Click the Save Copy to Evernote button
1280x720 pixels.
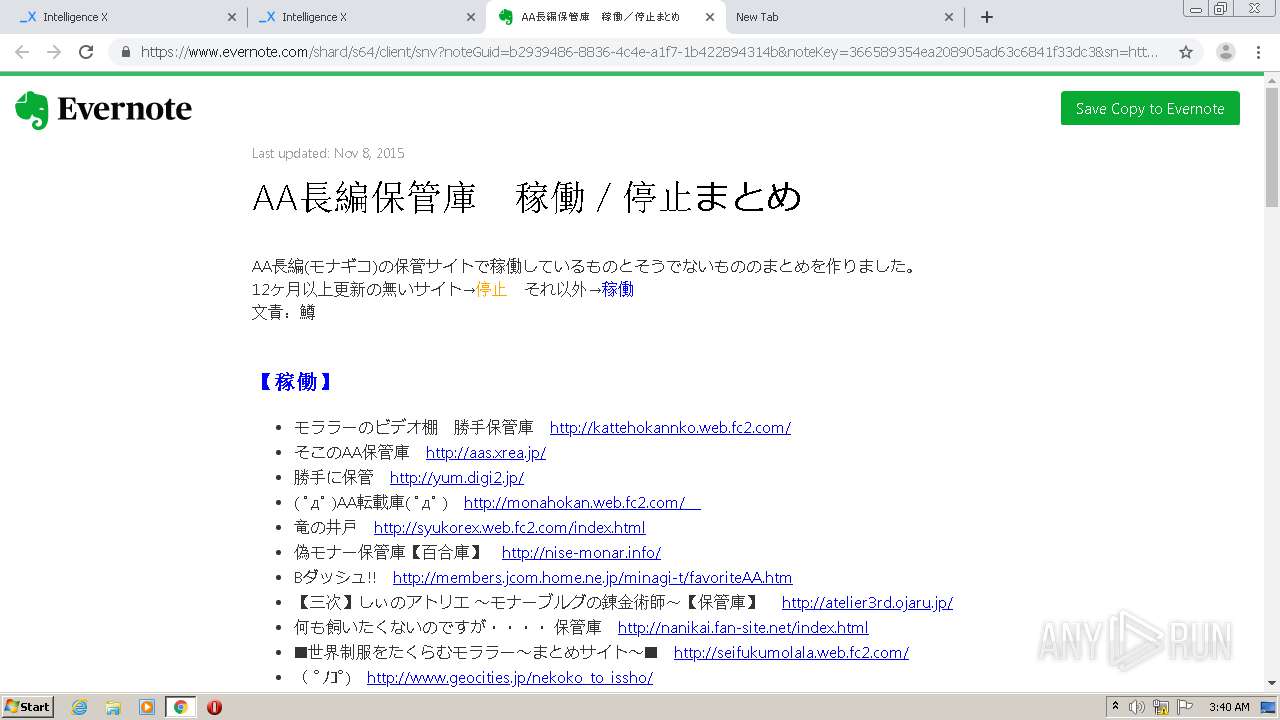[1150, 108]
